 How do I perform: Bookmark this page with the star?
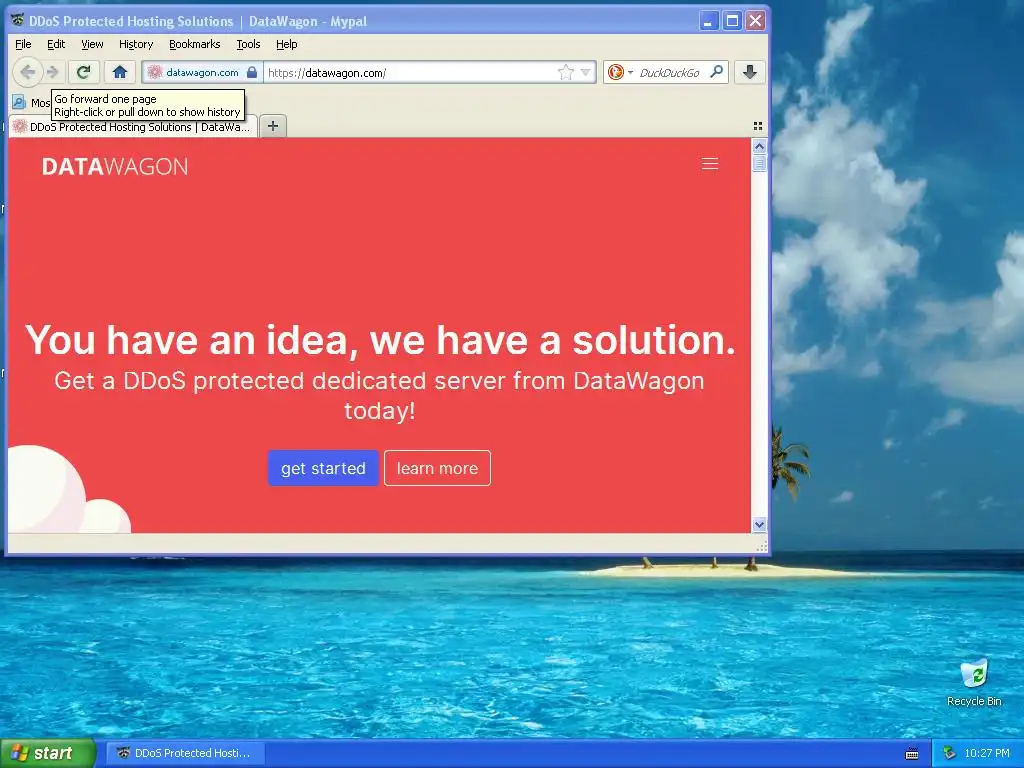pos(566,72)
